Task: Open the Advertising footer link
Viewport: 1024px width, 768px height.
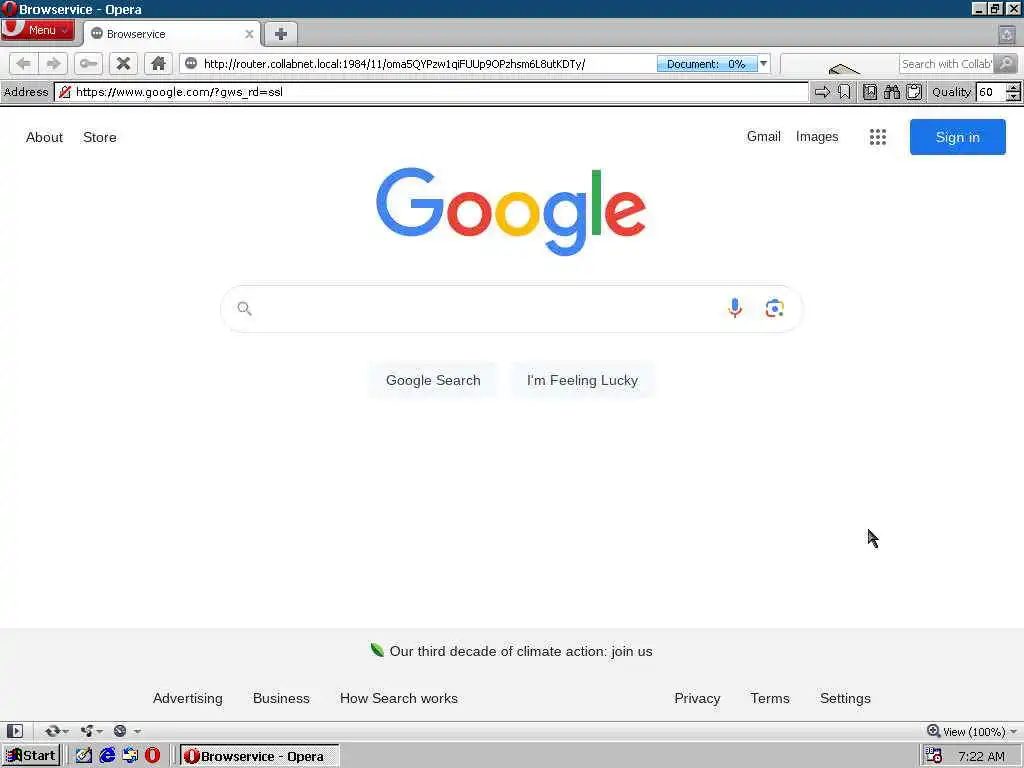Action: tap(187, 698)
